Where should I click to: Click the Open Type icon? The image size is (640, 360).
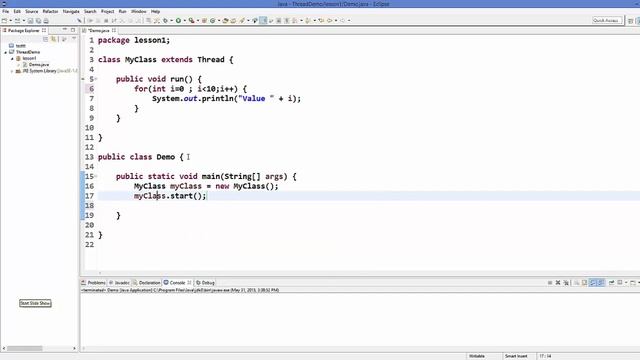point(225,20)
